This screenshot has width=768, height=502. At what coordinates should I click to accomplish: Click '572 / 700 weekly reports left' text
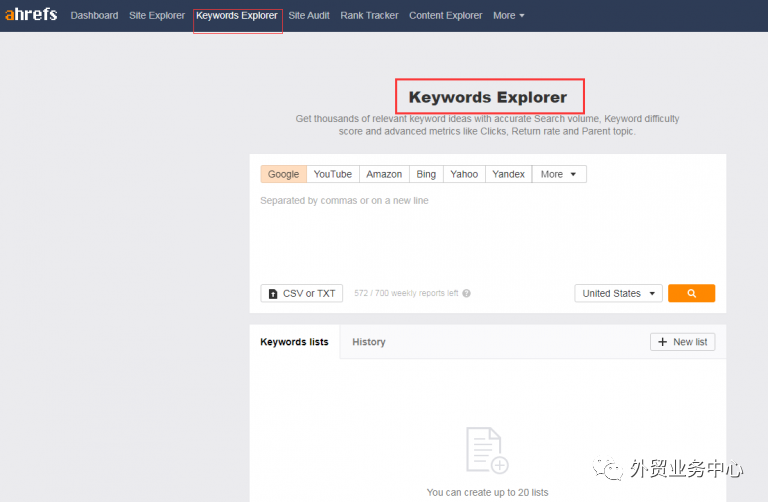pos(406,293)
